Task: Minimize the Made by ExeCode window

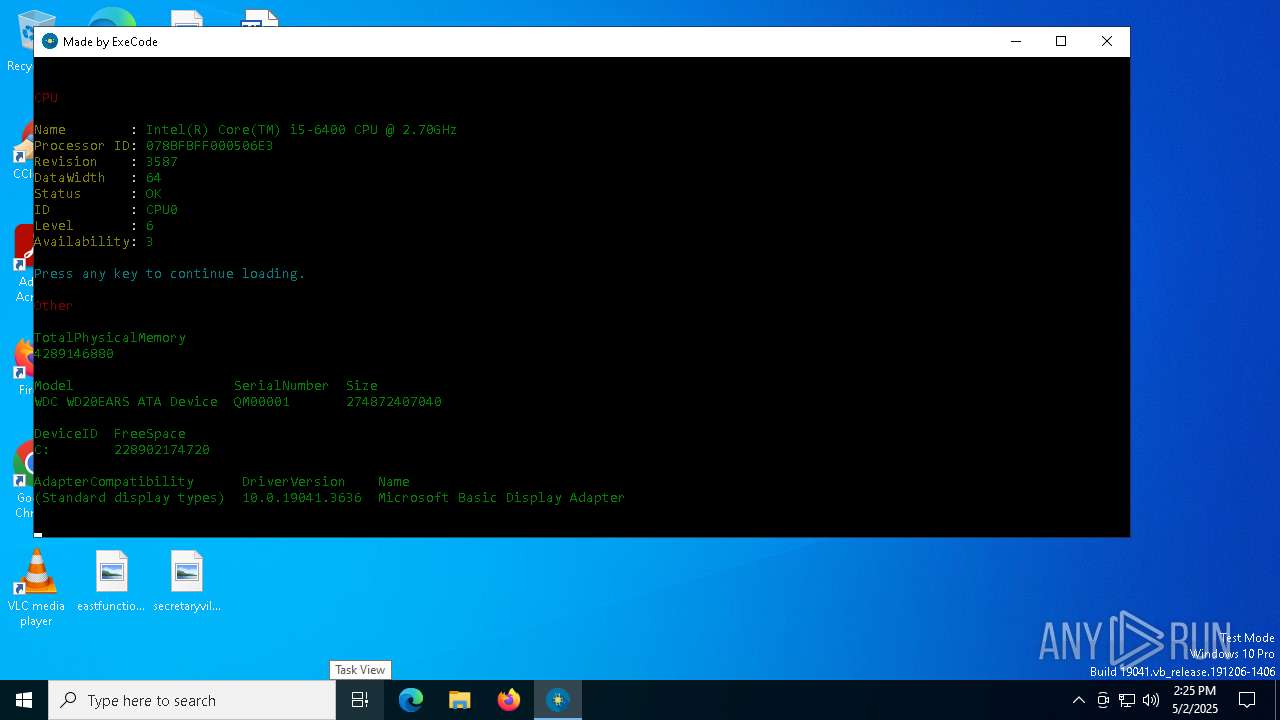Action: (1016, 41)
